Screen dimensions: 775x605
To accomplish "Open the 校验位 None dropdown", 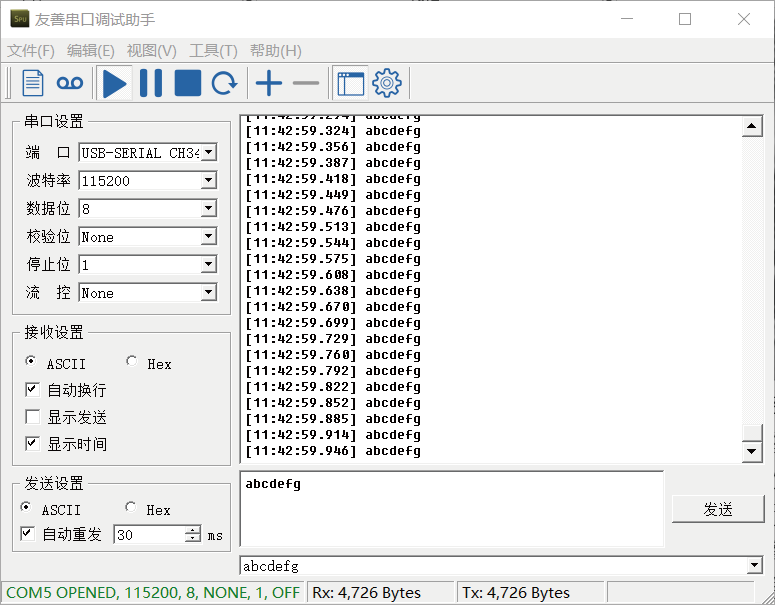I will [x=209, y=237].
